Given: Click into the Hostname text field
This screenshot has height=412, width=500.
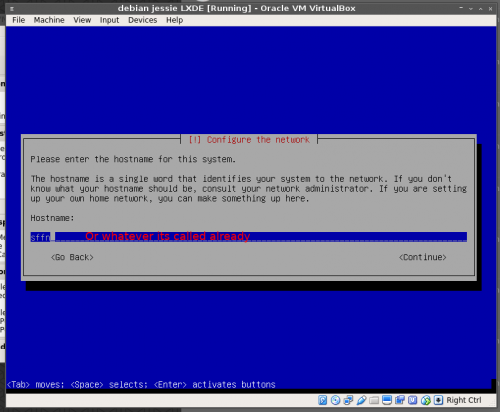Looking at the screenshot, I should tap(249, 237).
